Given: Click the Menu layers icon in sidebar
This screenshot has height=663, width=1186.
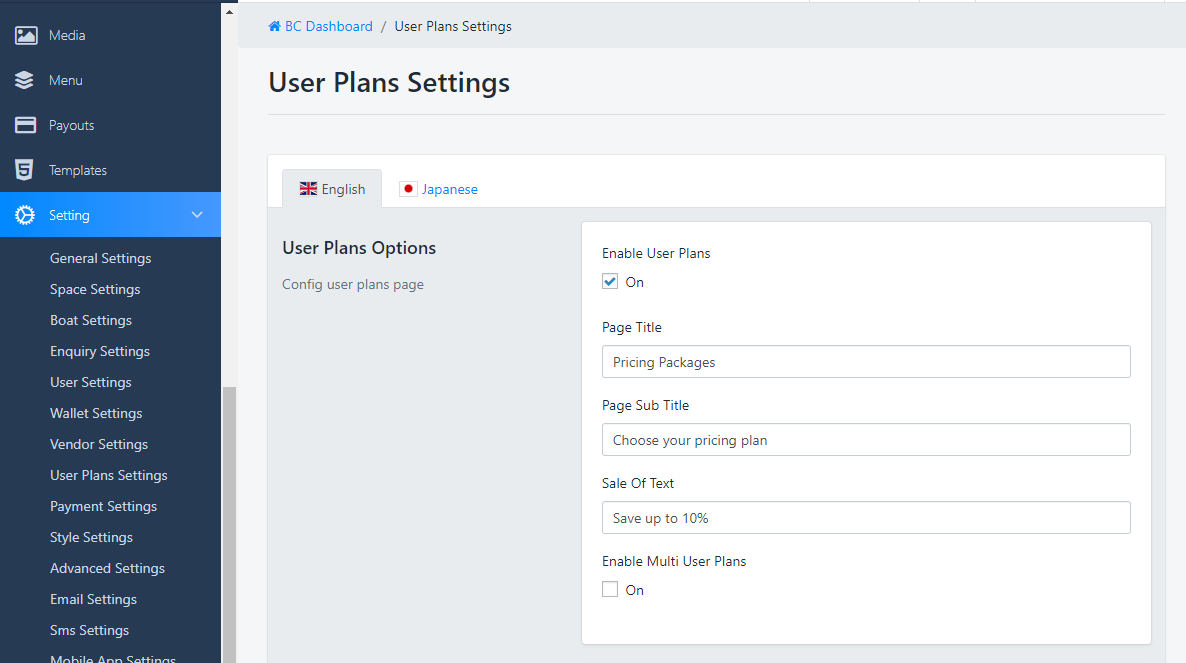Looking at the screenshot, I should tap(26, 80).
